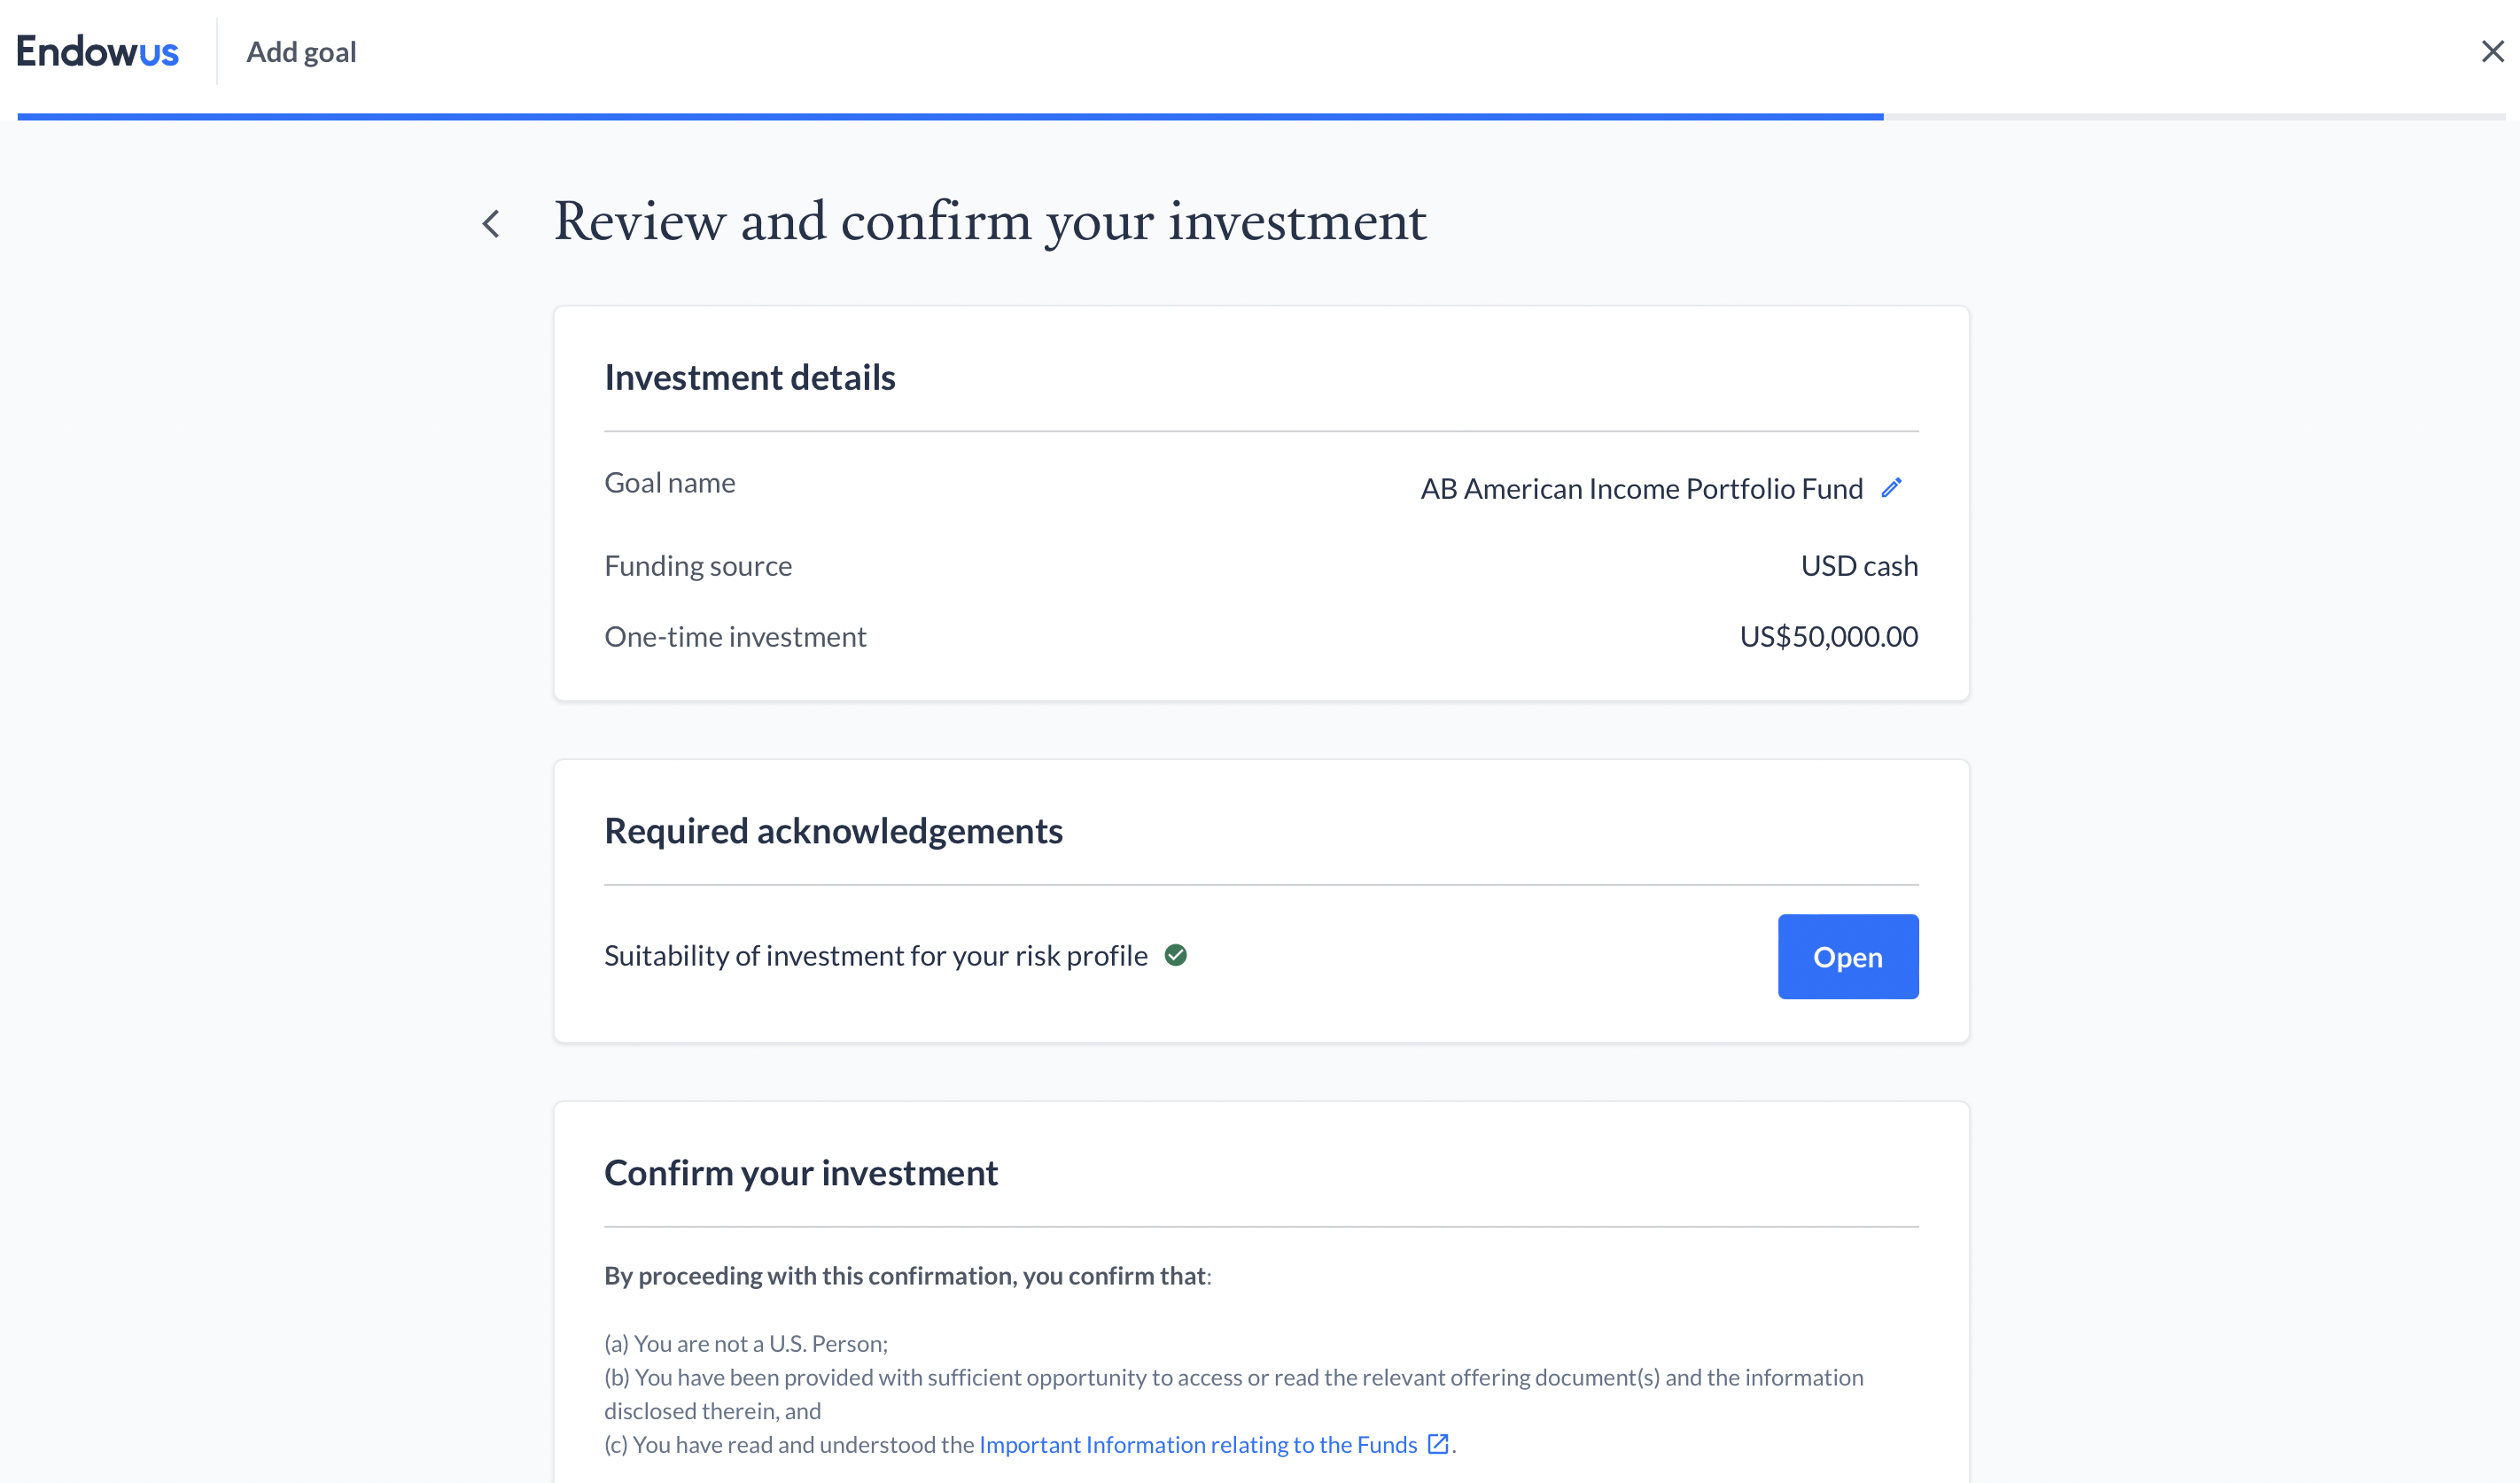Click the Required acknowledgements heading
Viewport: 2520px width, 1483px height.
(x=833, y=831)
